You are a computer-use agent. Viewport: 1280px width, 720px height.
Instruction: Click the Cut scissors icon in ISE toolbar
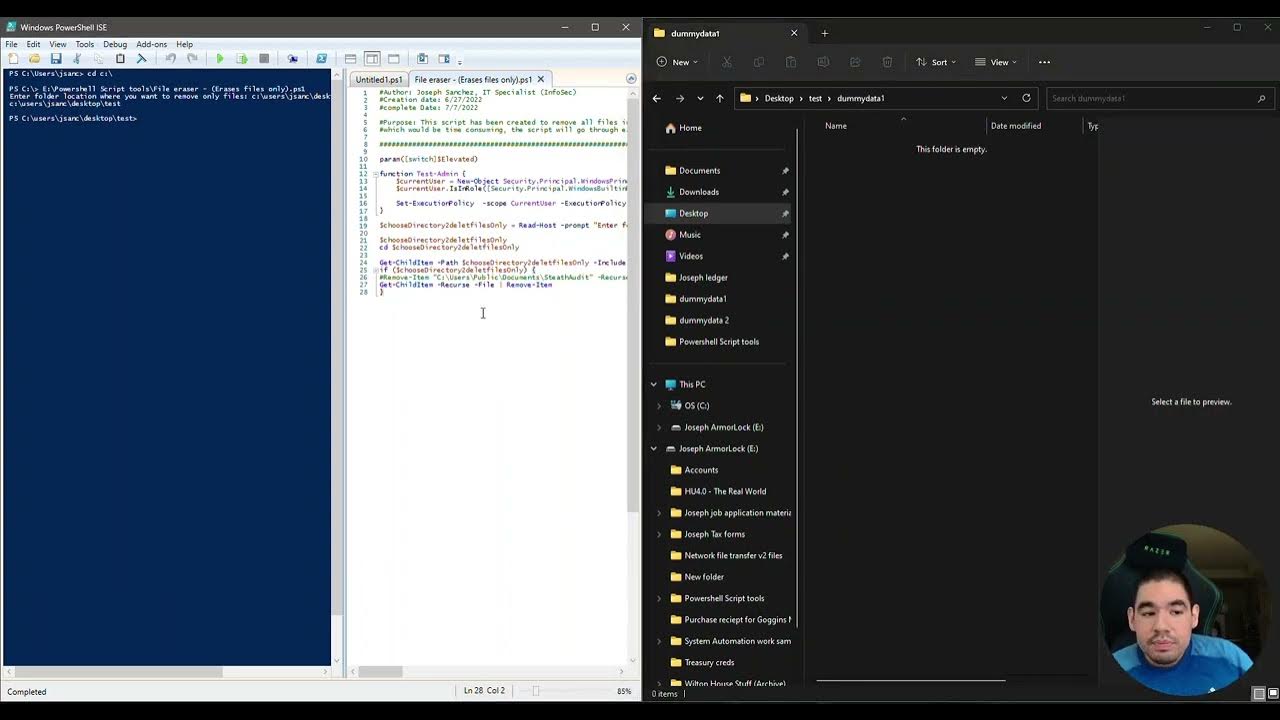tap(77, 59)
